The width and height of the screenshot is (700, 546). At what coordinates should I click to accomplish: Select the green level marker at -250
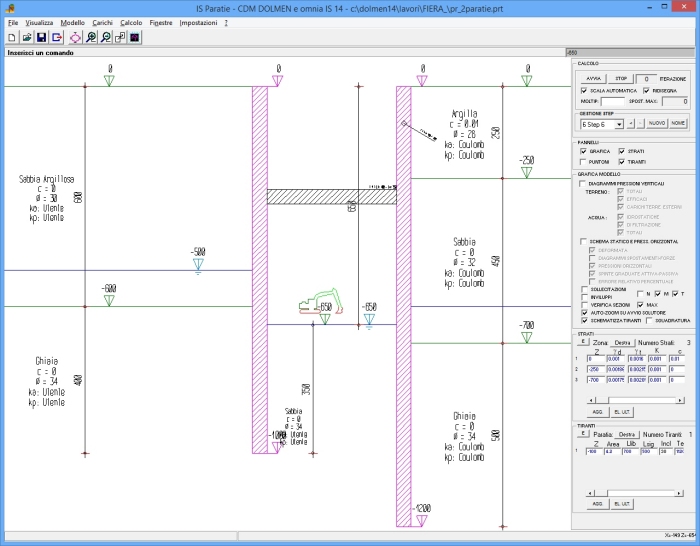[527, 172]
